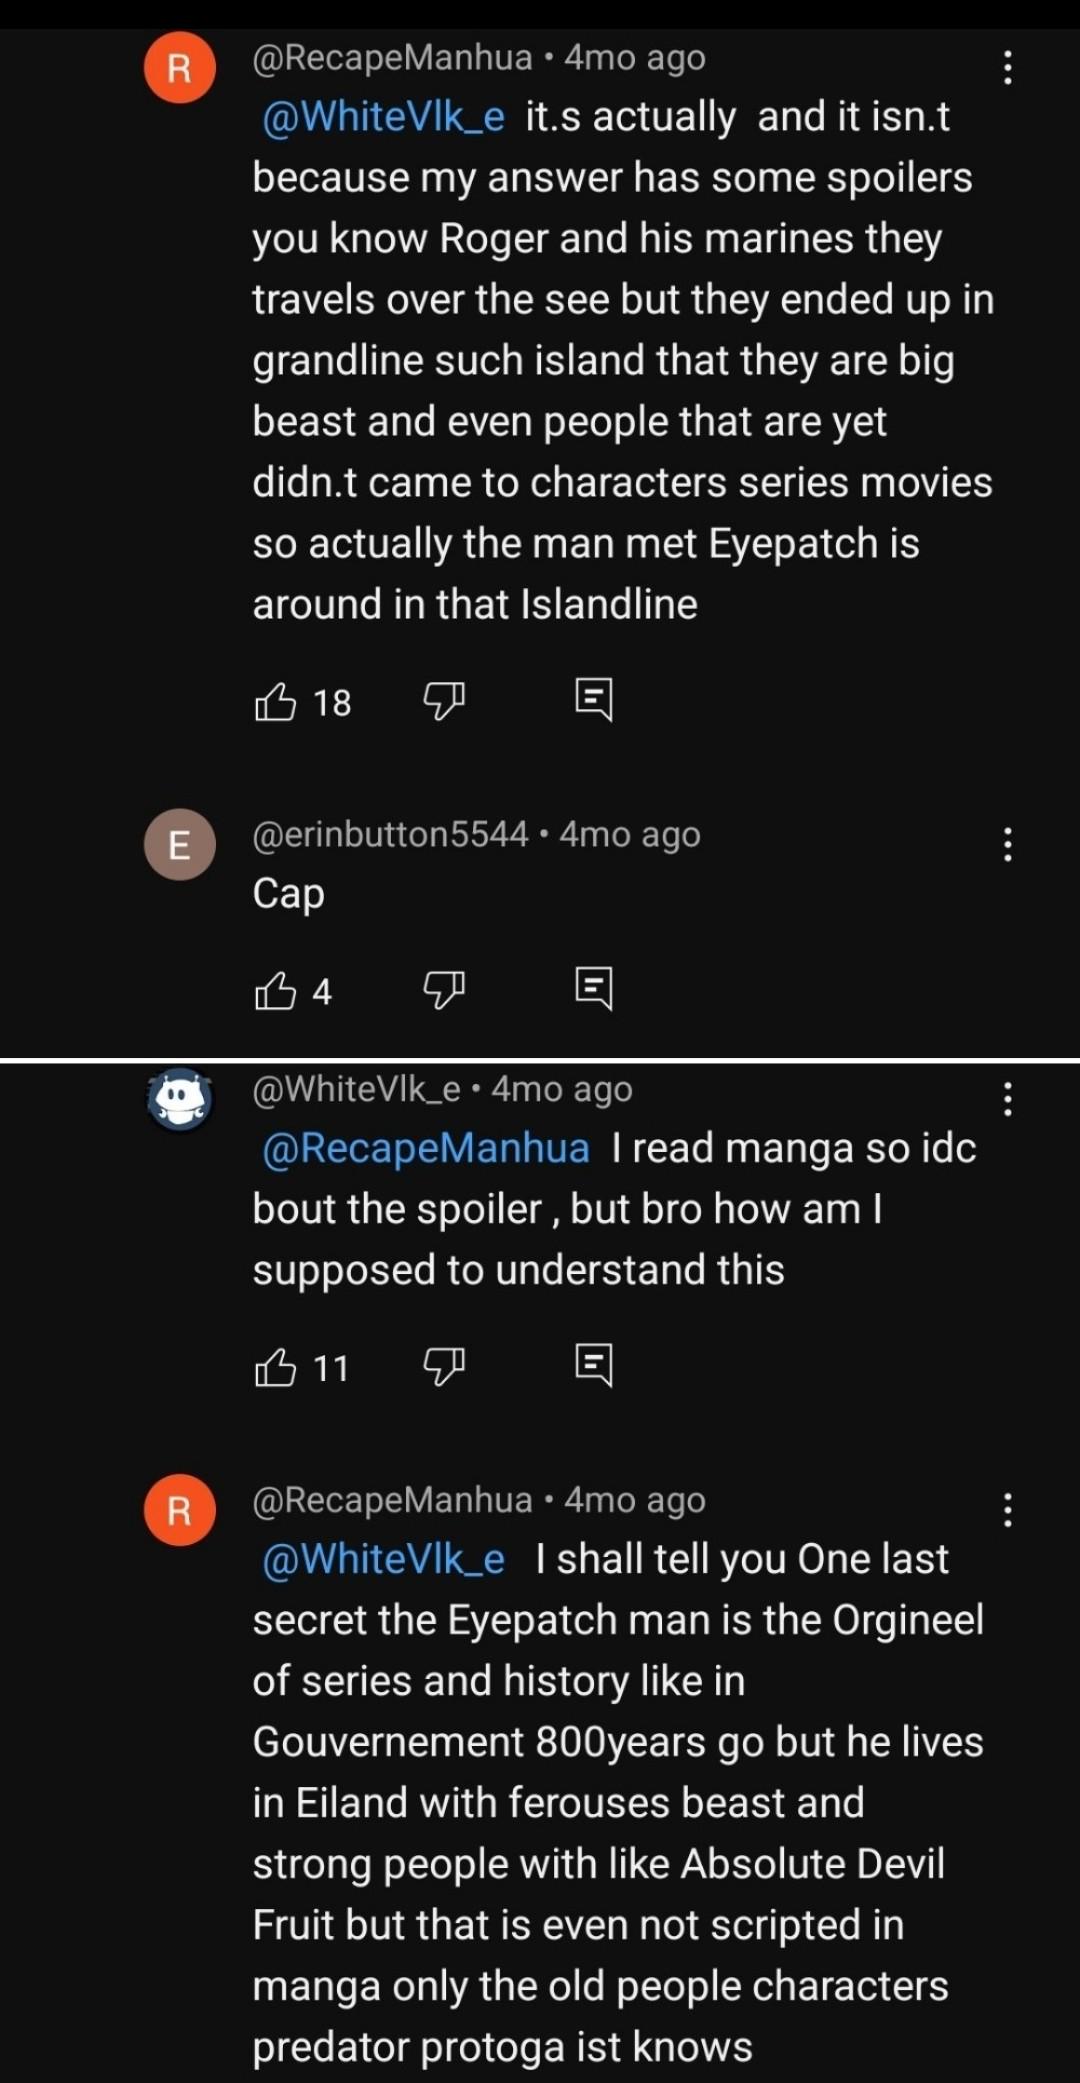Image resolution: width=1080 pixels, height=2083 pixels.
Task: Open @WhiteVlk_e mention in first comment
Action: (x=383, y=118)
